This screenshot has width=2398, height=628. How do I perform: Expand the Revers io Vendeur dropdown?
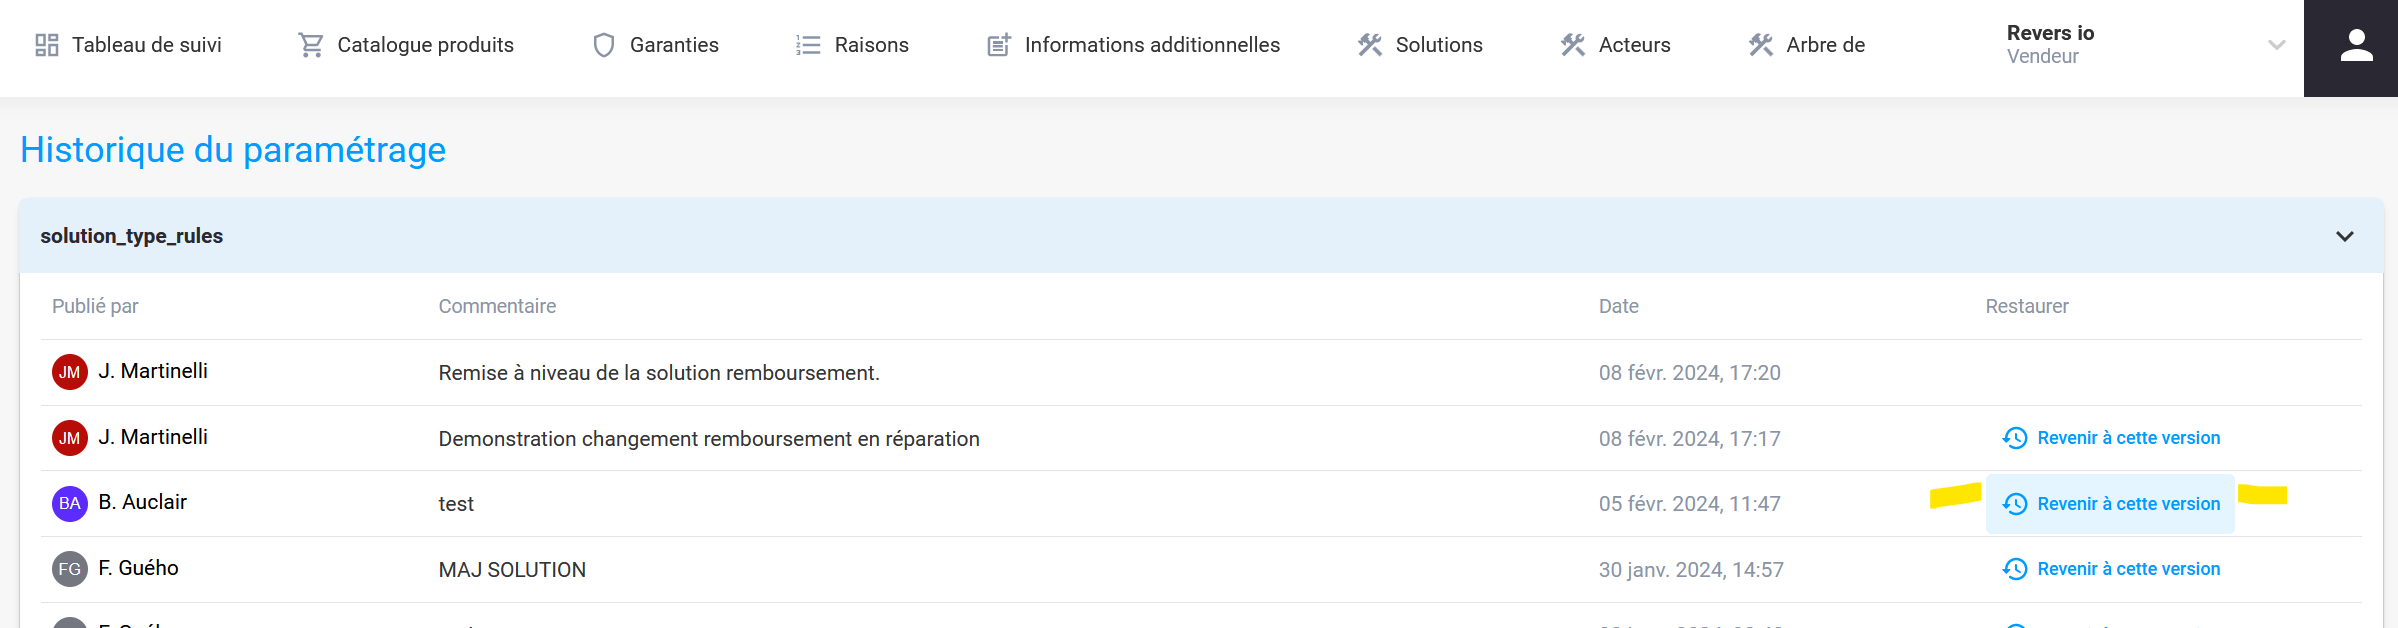pyautogui.click(x=2276, y=45)
